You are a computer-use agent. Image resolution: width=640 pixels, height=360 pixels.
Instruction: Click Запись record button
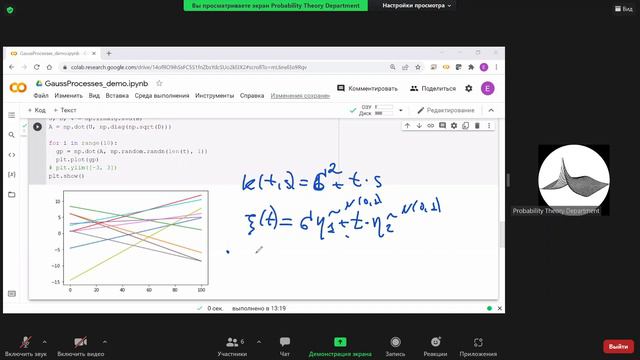(x=395, y=347)
